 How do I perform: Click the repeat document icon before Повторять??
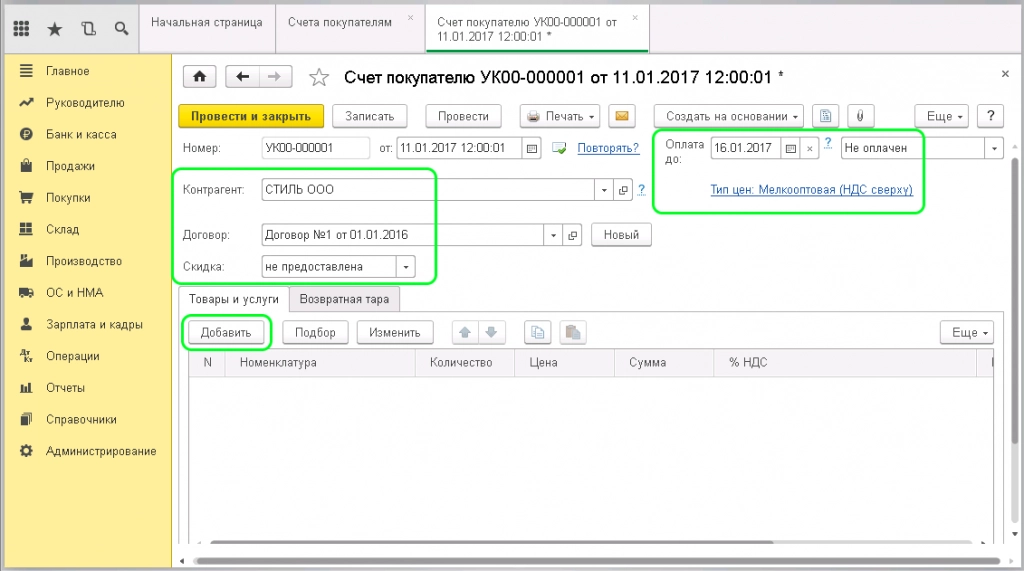(x=559, y=148)
